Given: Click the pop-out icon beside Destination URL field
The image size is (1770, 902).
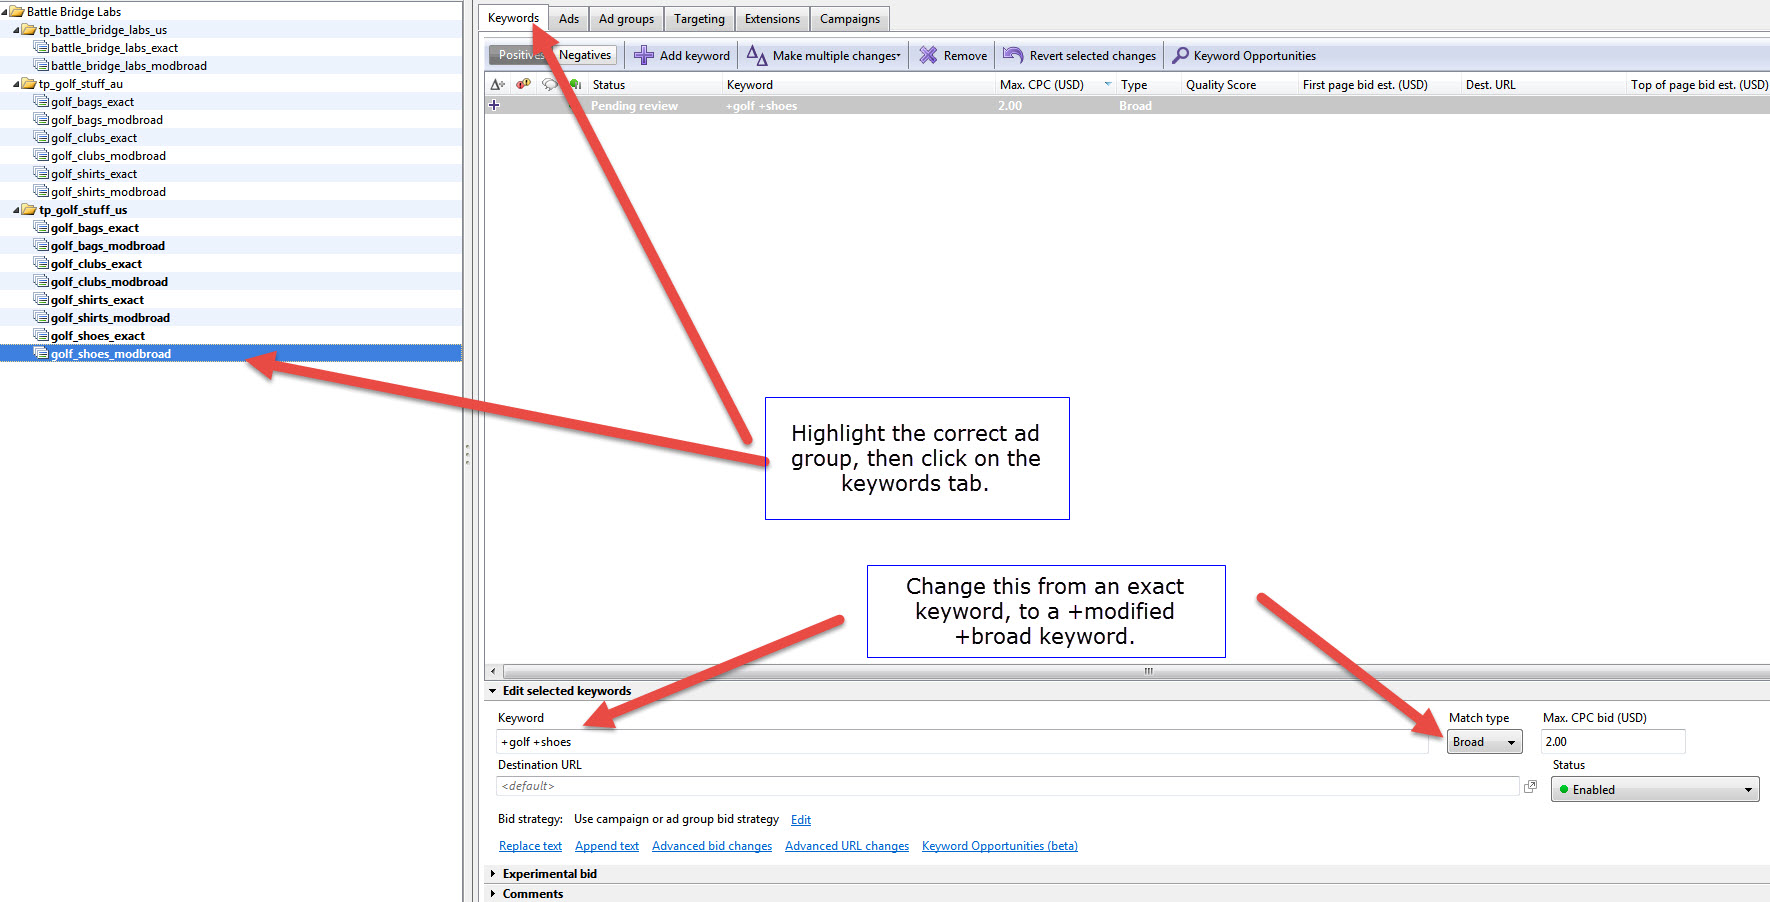Looking at the screenshot, I should (x=1530, y=786).
